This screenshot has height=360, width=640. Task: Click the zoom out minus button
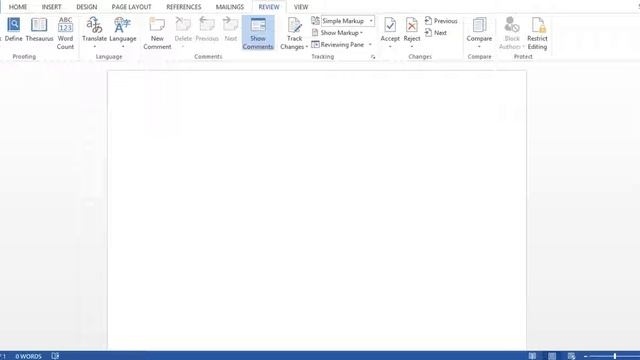tap(585, 356)
